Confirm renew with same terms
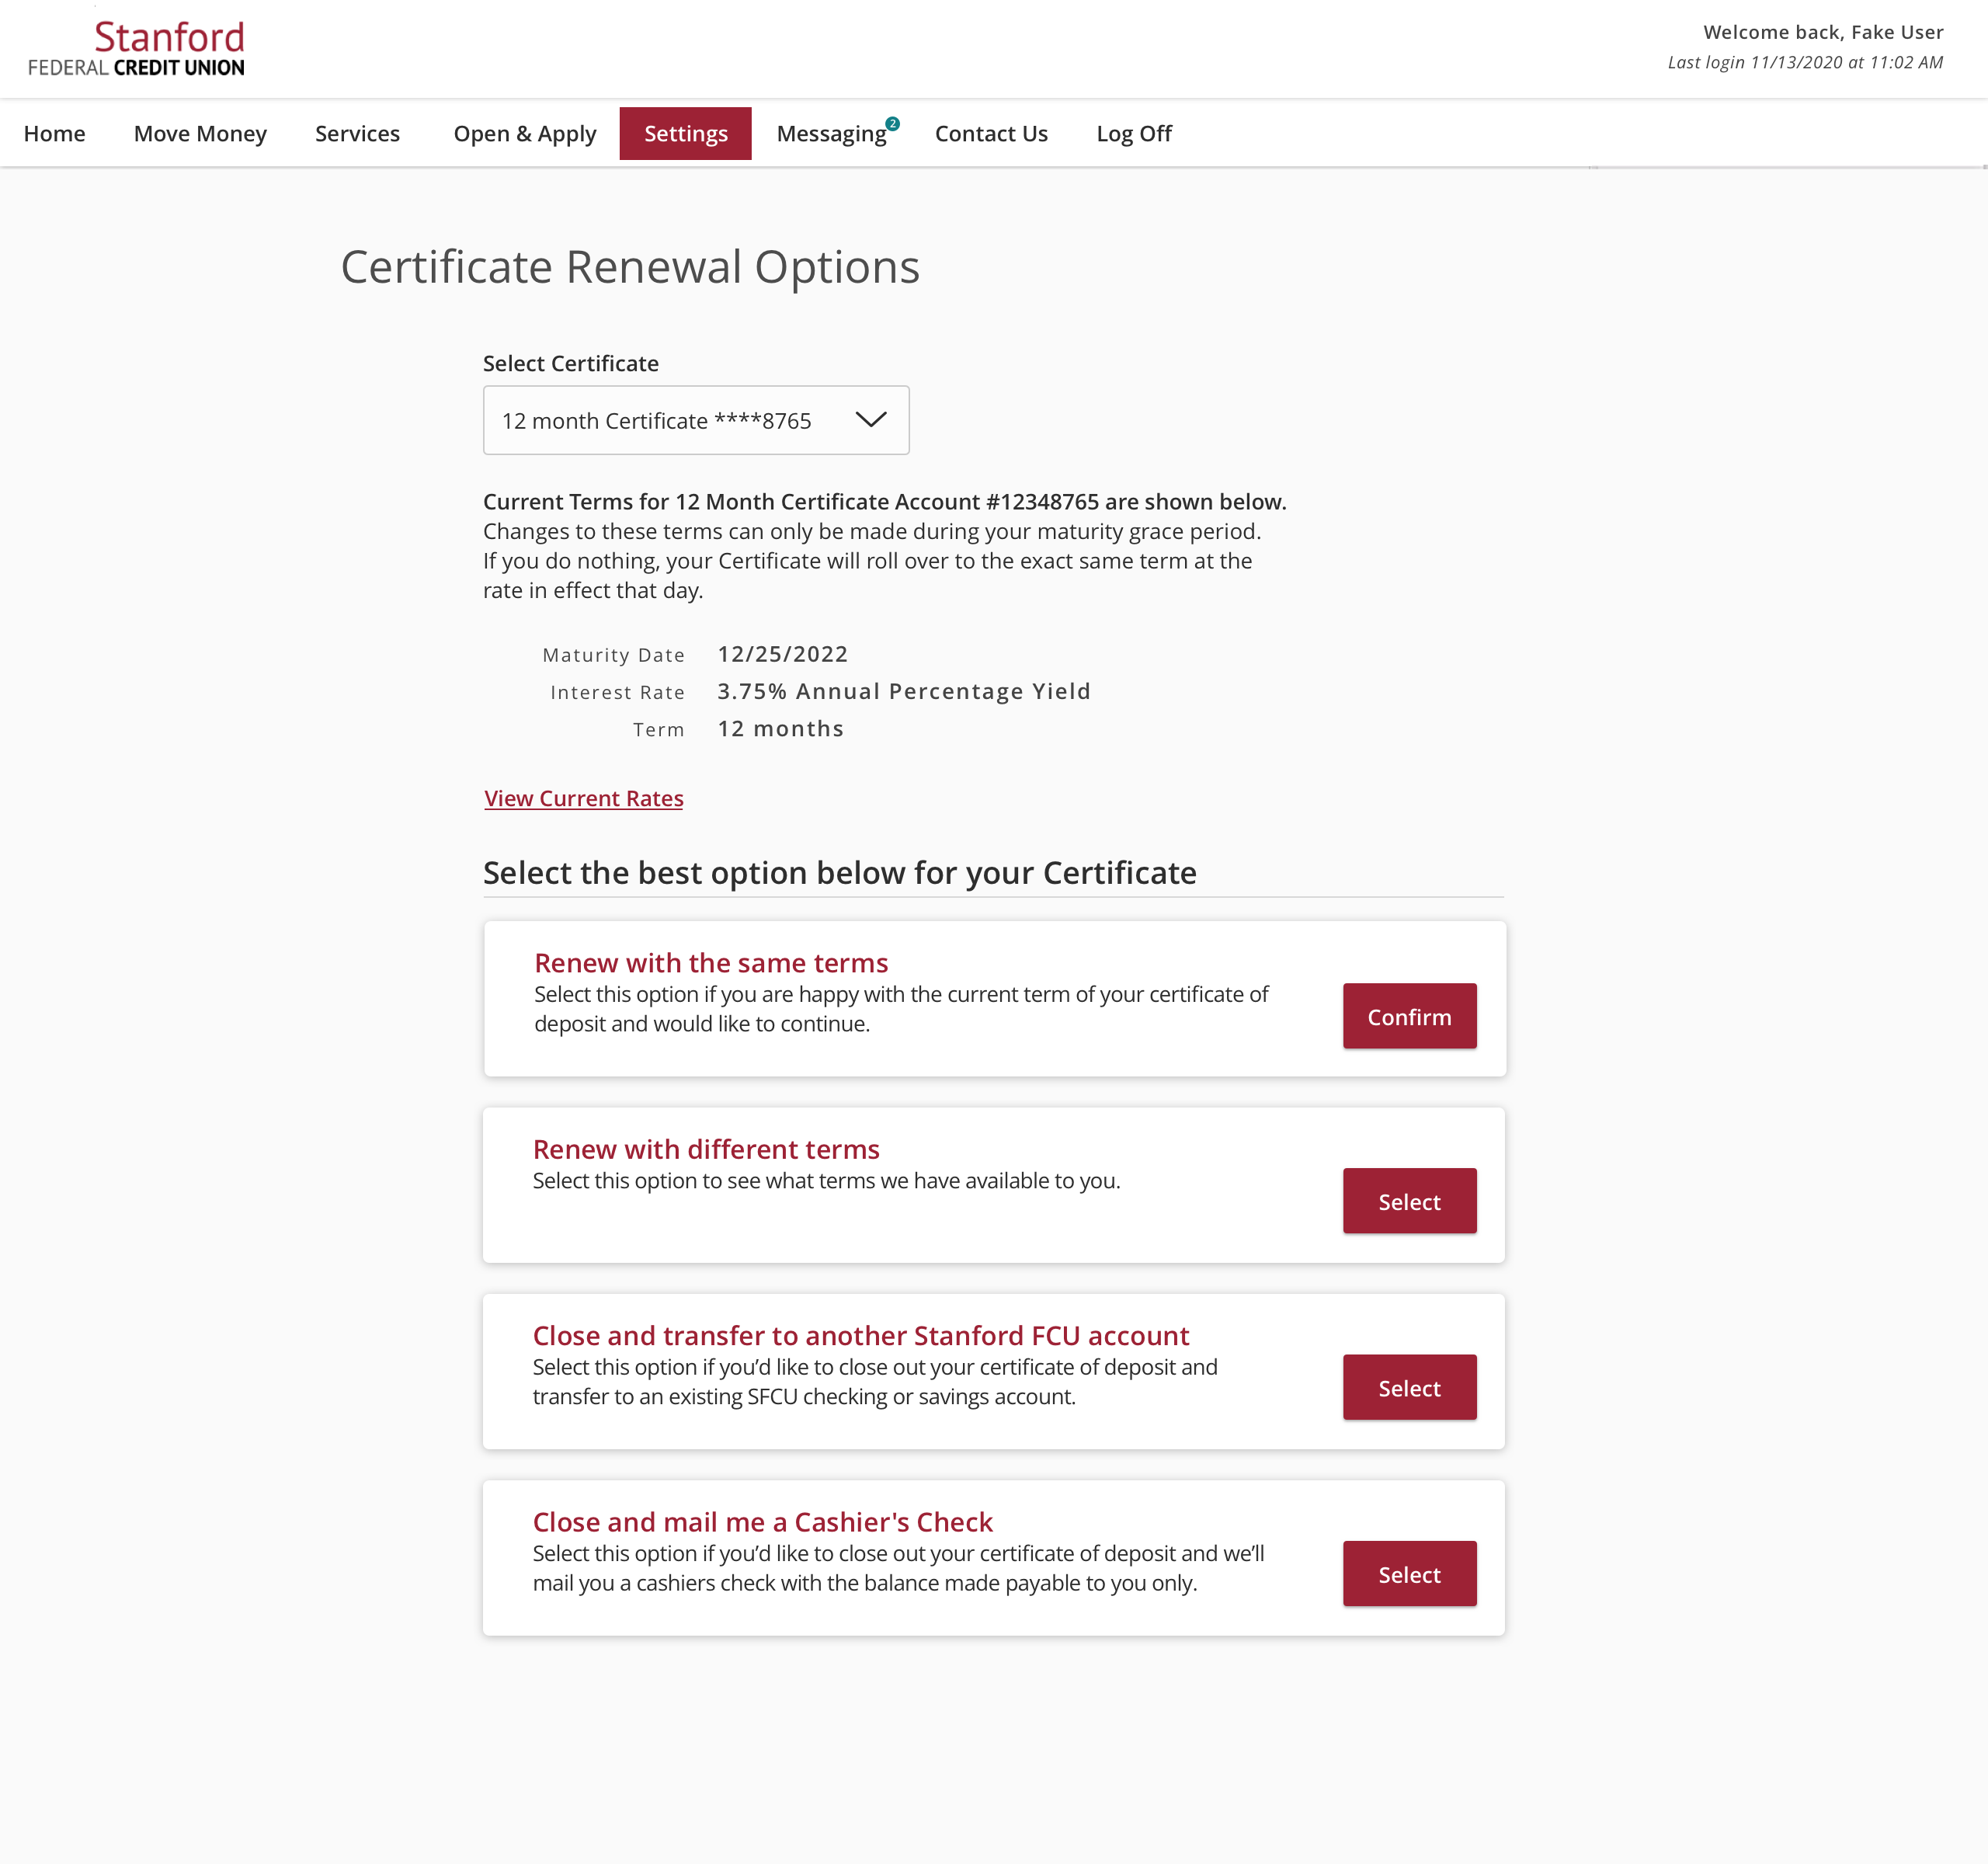The image size is (1988, 1864). [x=1410, y=1016]
